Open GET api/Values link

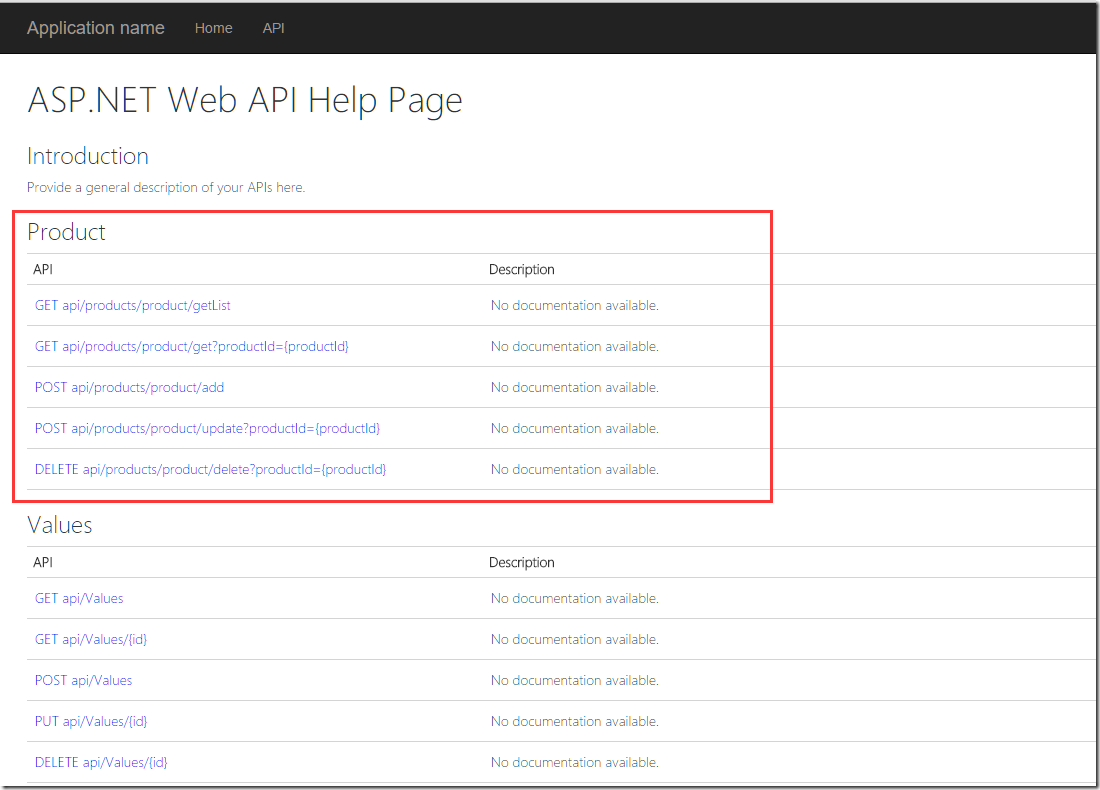(79, 598)
